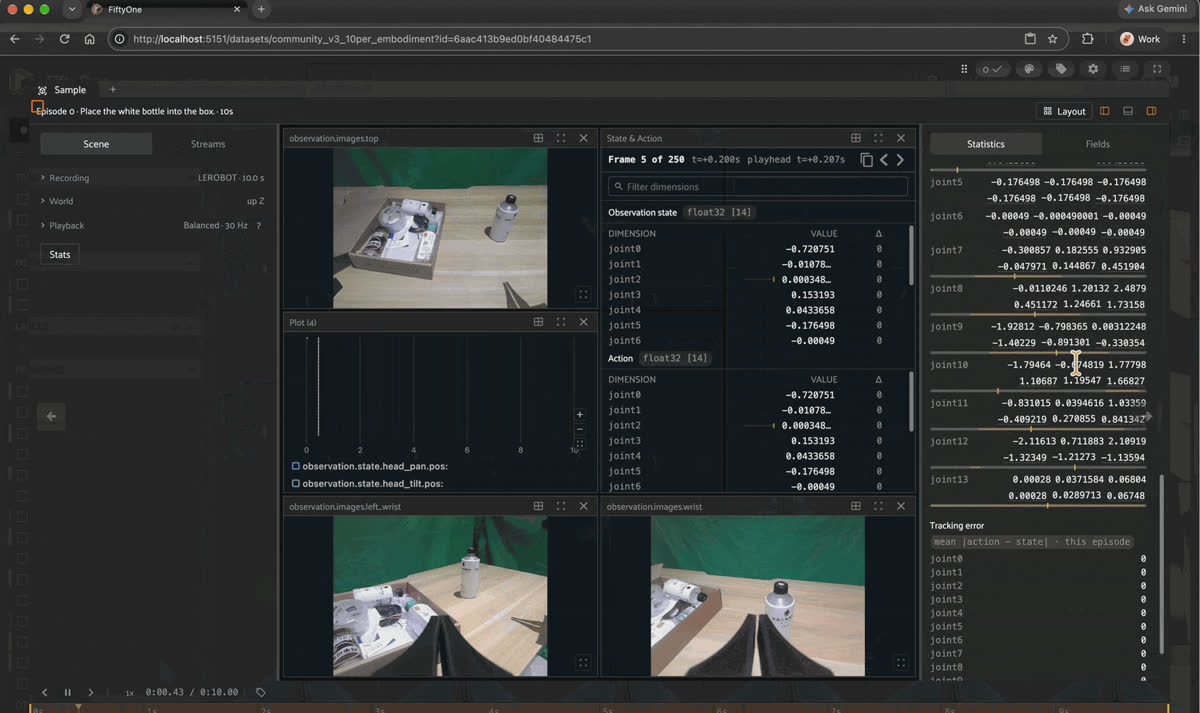This screenshot has width=1200, height=713.
Task: Go to previous frame in State & Action
Action: coord(884,160)
